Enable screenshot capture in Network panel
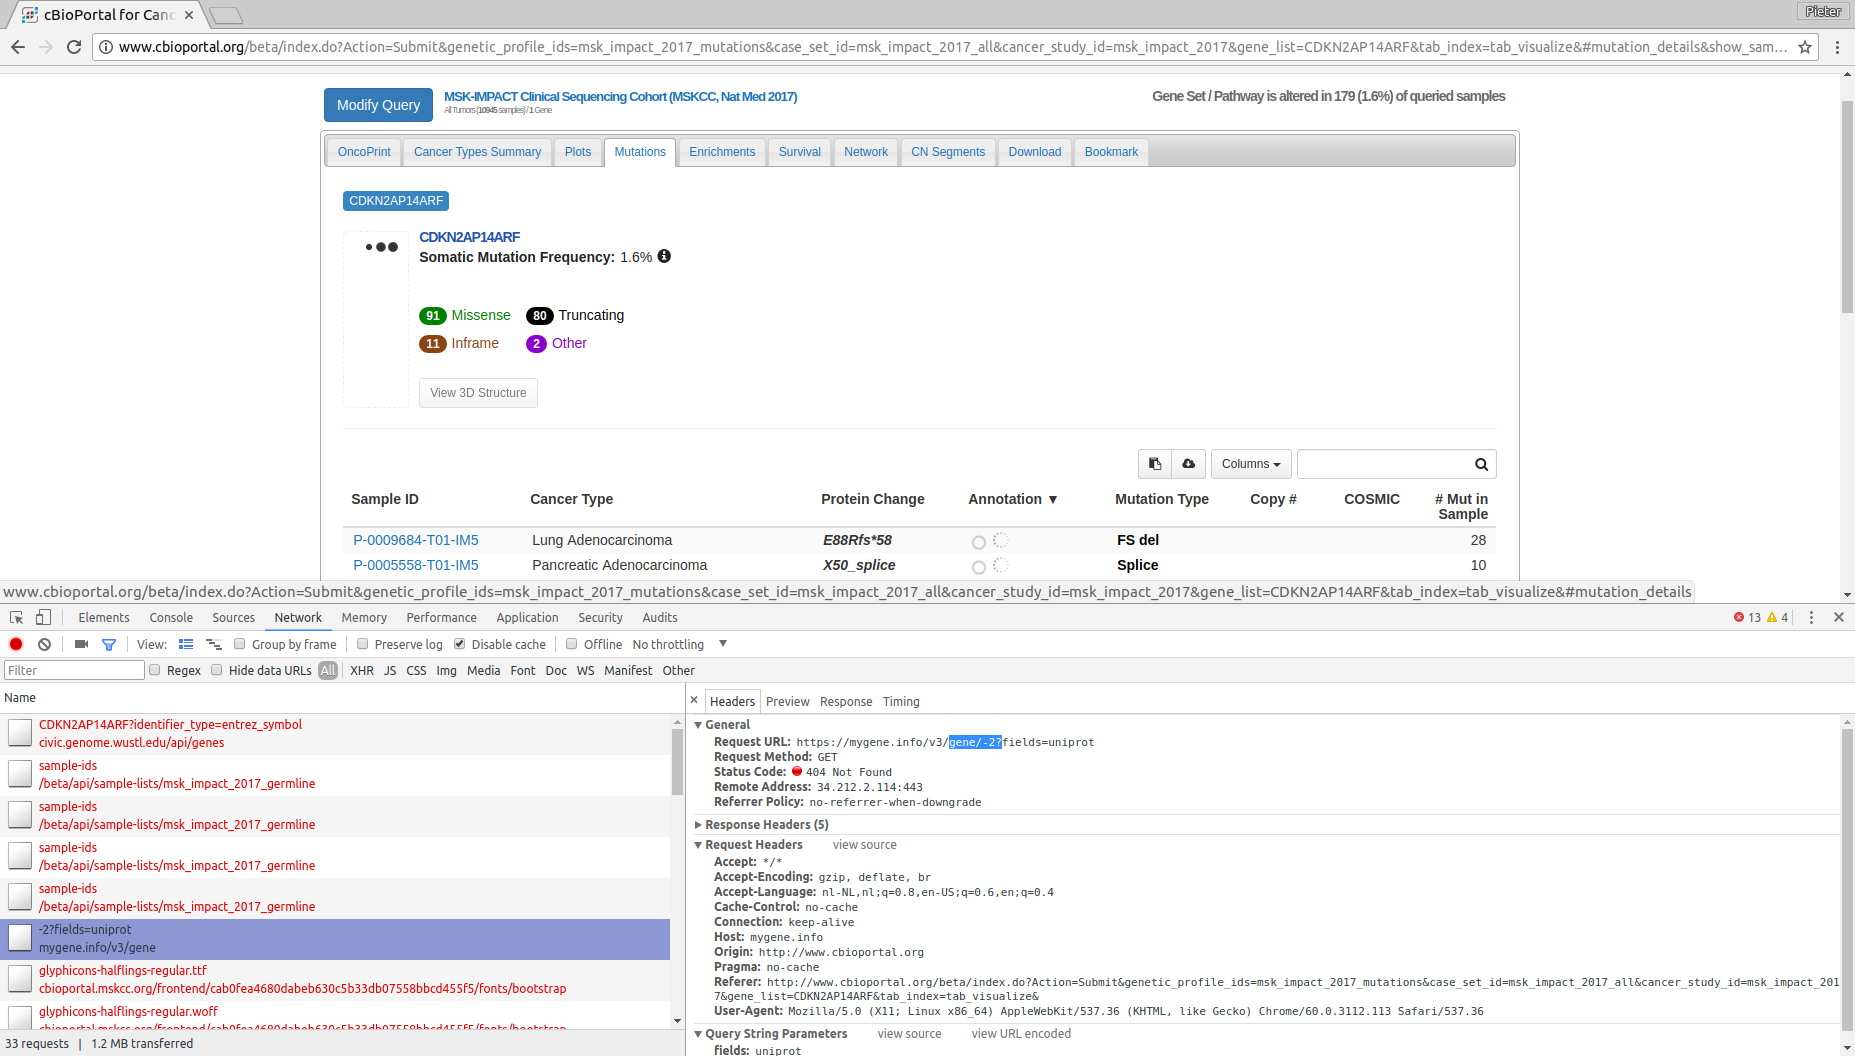This screenshot has height=1056, width=1855. [x=81, y=644]
